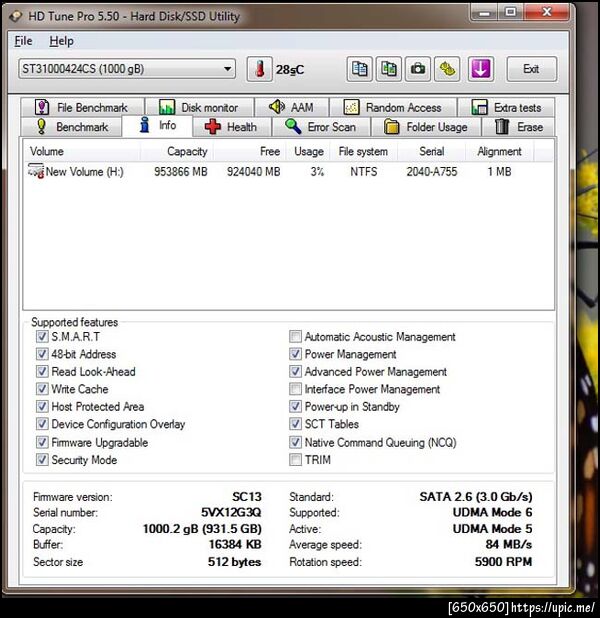The height and width of the screenshot is (618, 600).
Task: Switch to the Folder Usage tab
Action: pyautogui.click(x=426, y=127)
